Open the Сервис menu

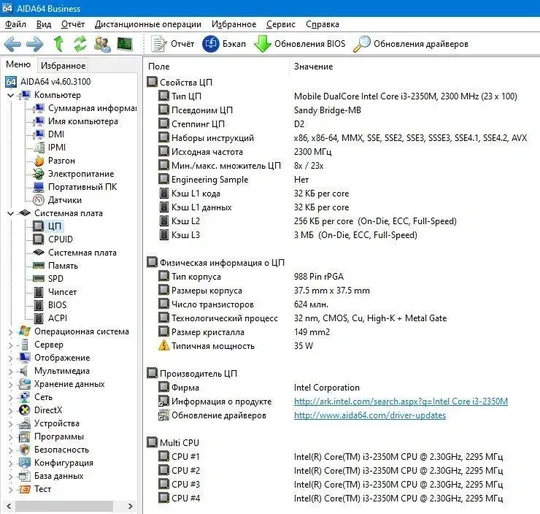[281, 24]
